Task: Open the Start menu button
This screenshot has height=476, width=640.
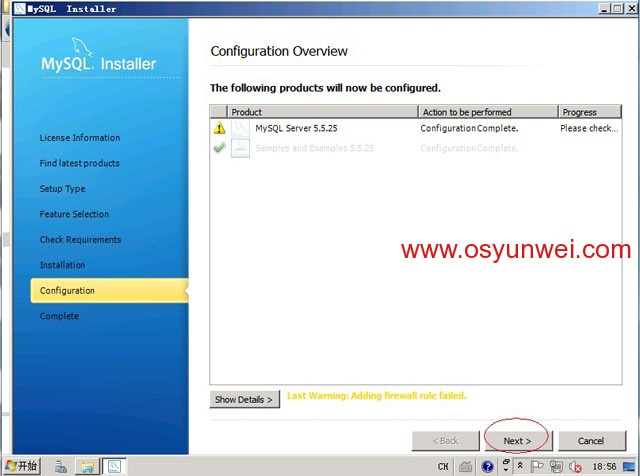Action: tap(21, 466)
